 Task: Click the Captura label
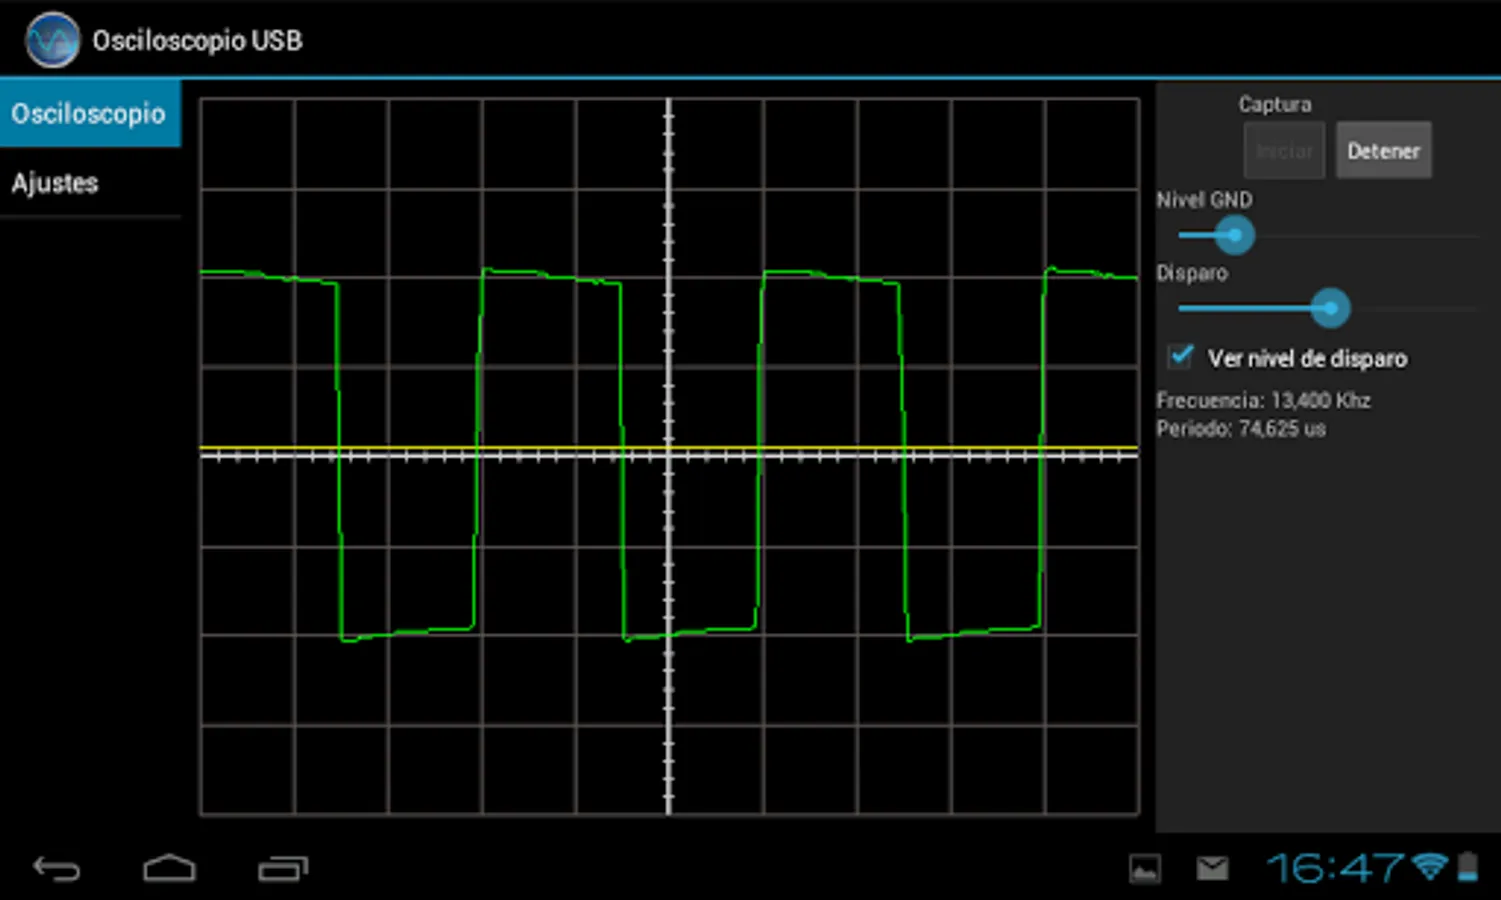click(x=1275, y=104)
